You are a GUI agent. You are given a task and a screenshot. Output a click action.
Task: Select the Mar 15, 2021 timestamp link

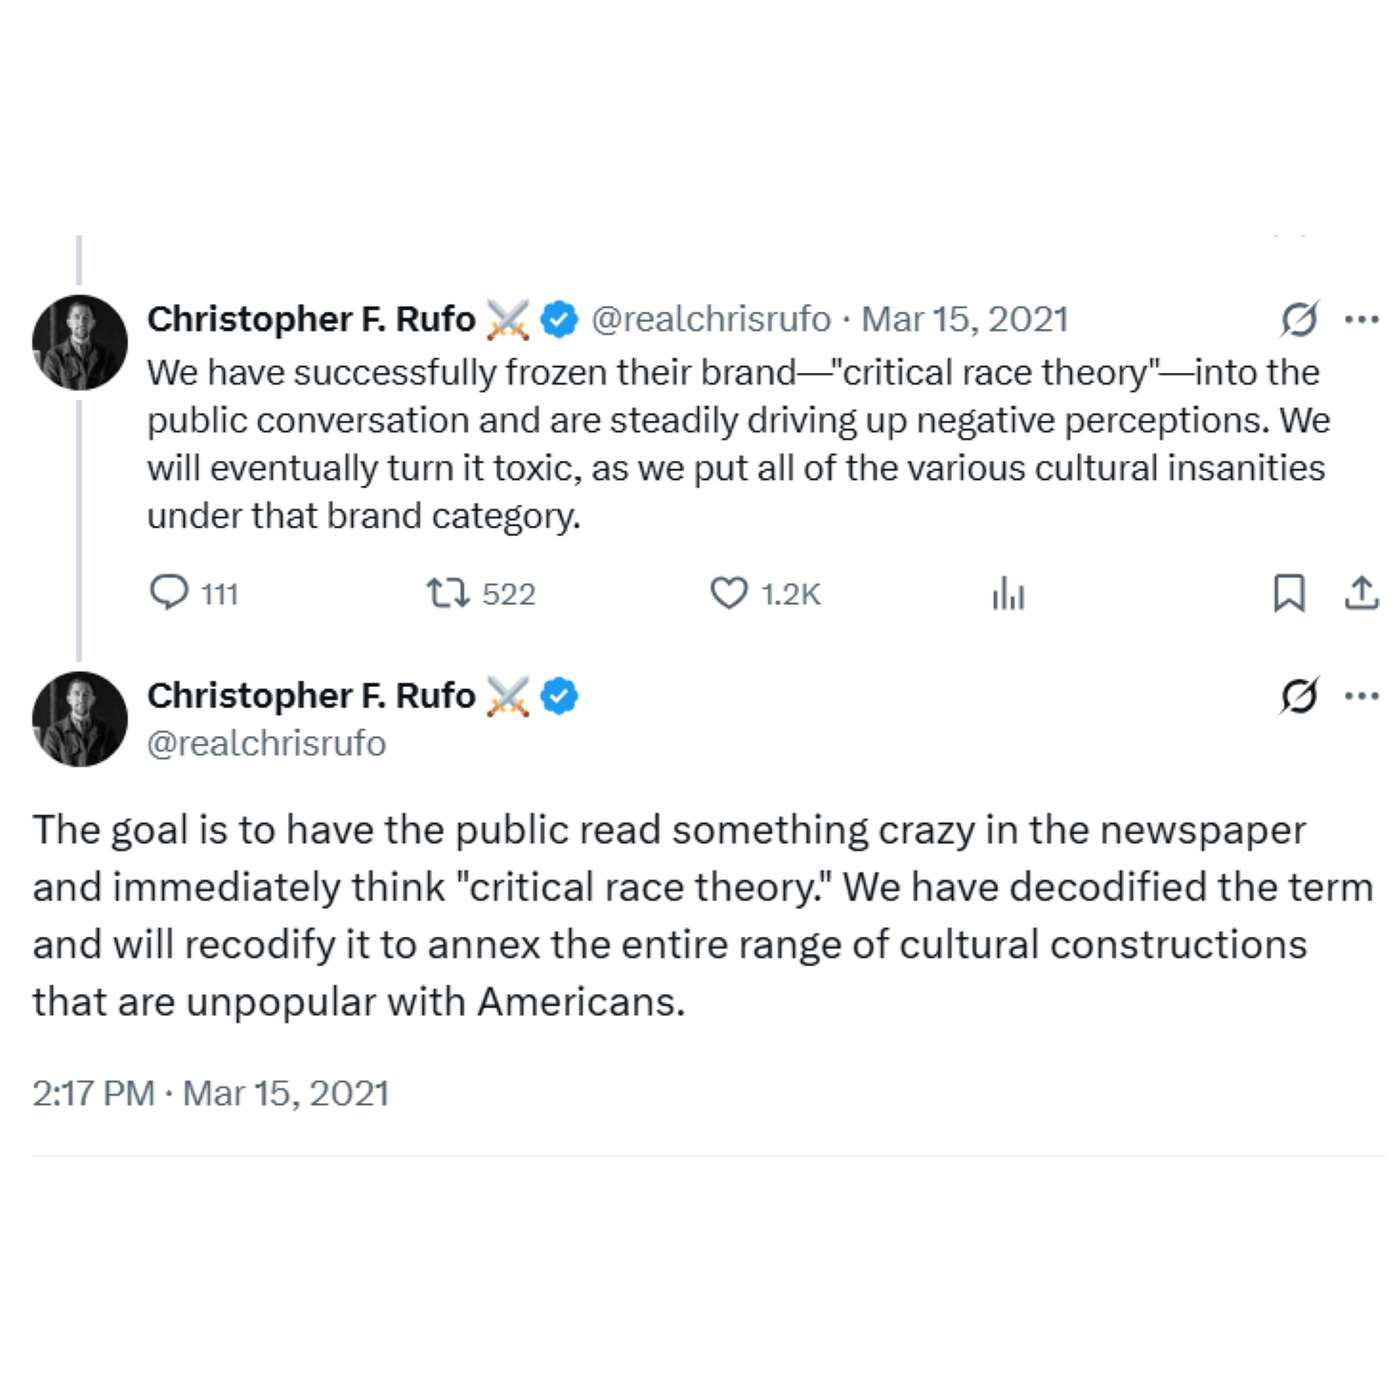[x=967, y=318]
